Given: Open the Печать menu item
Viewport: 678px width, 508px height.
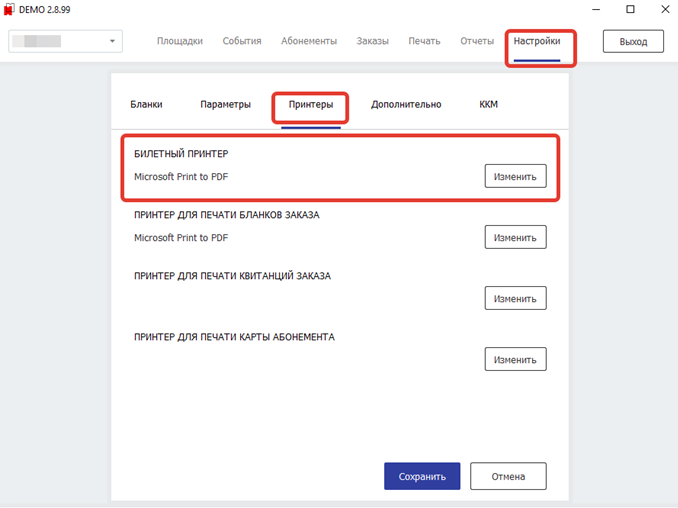Looking at the screenshot, I should [424, 42].
